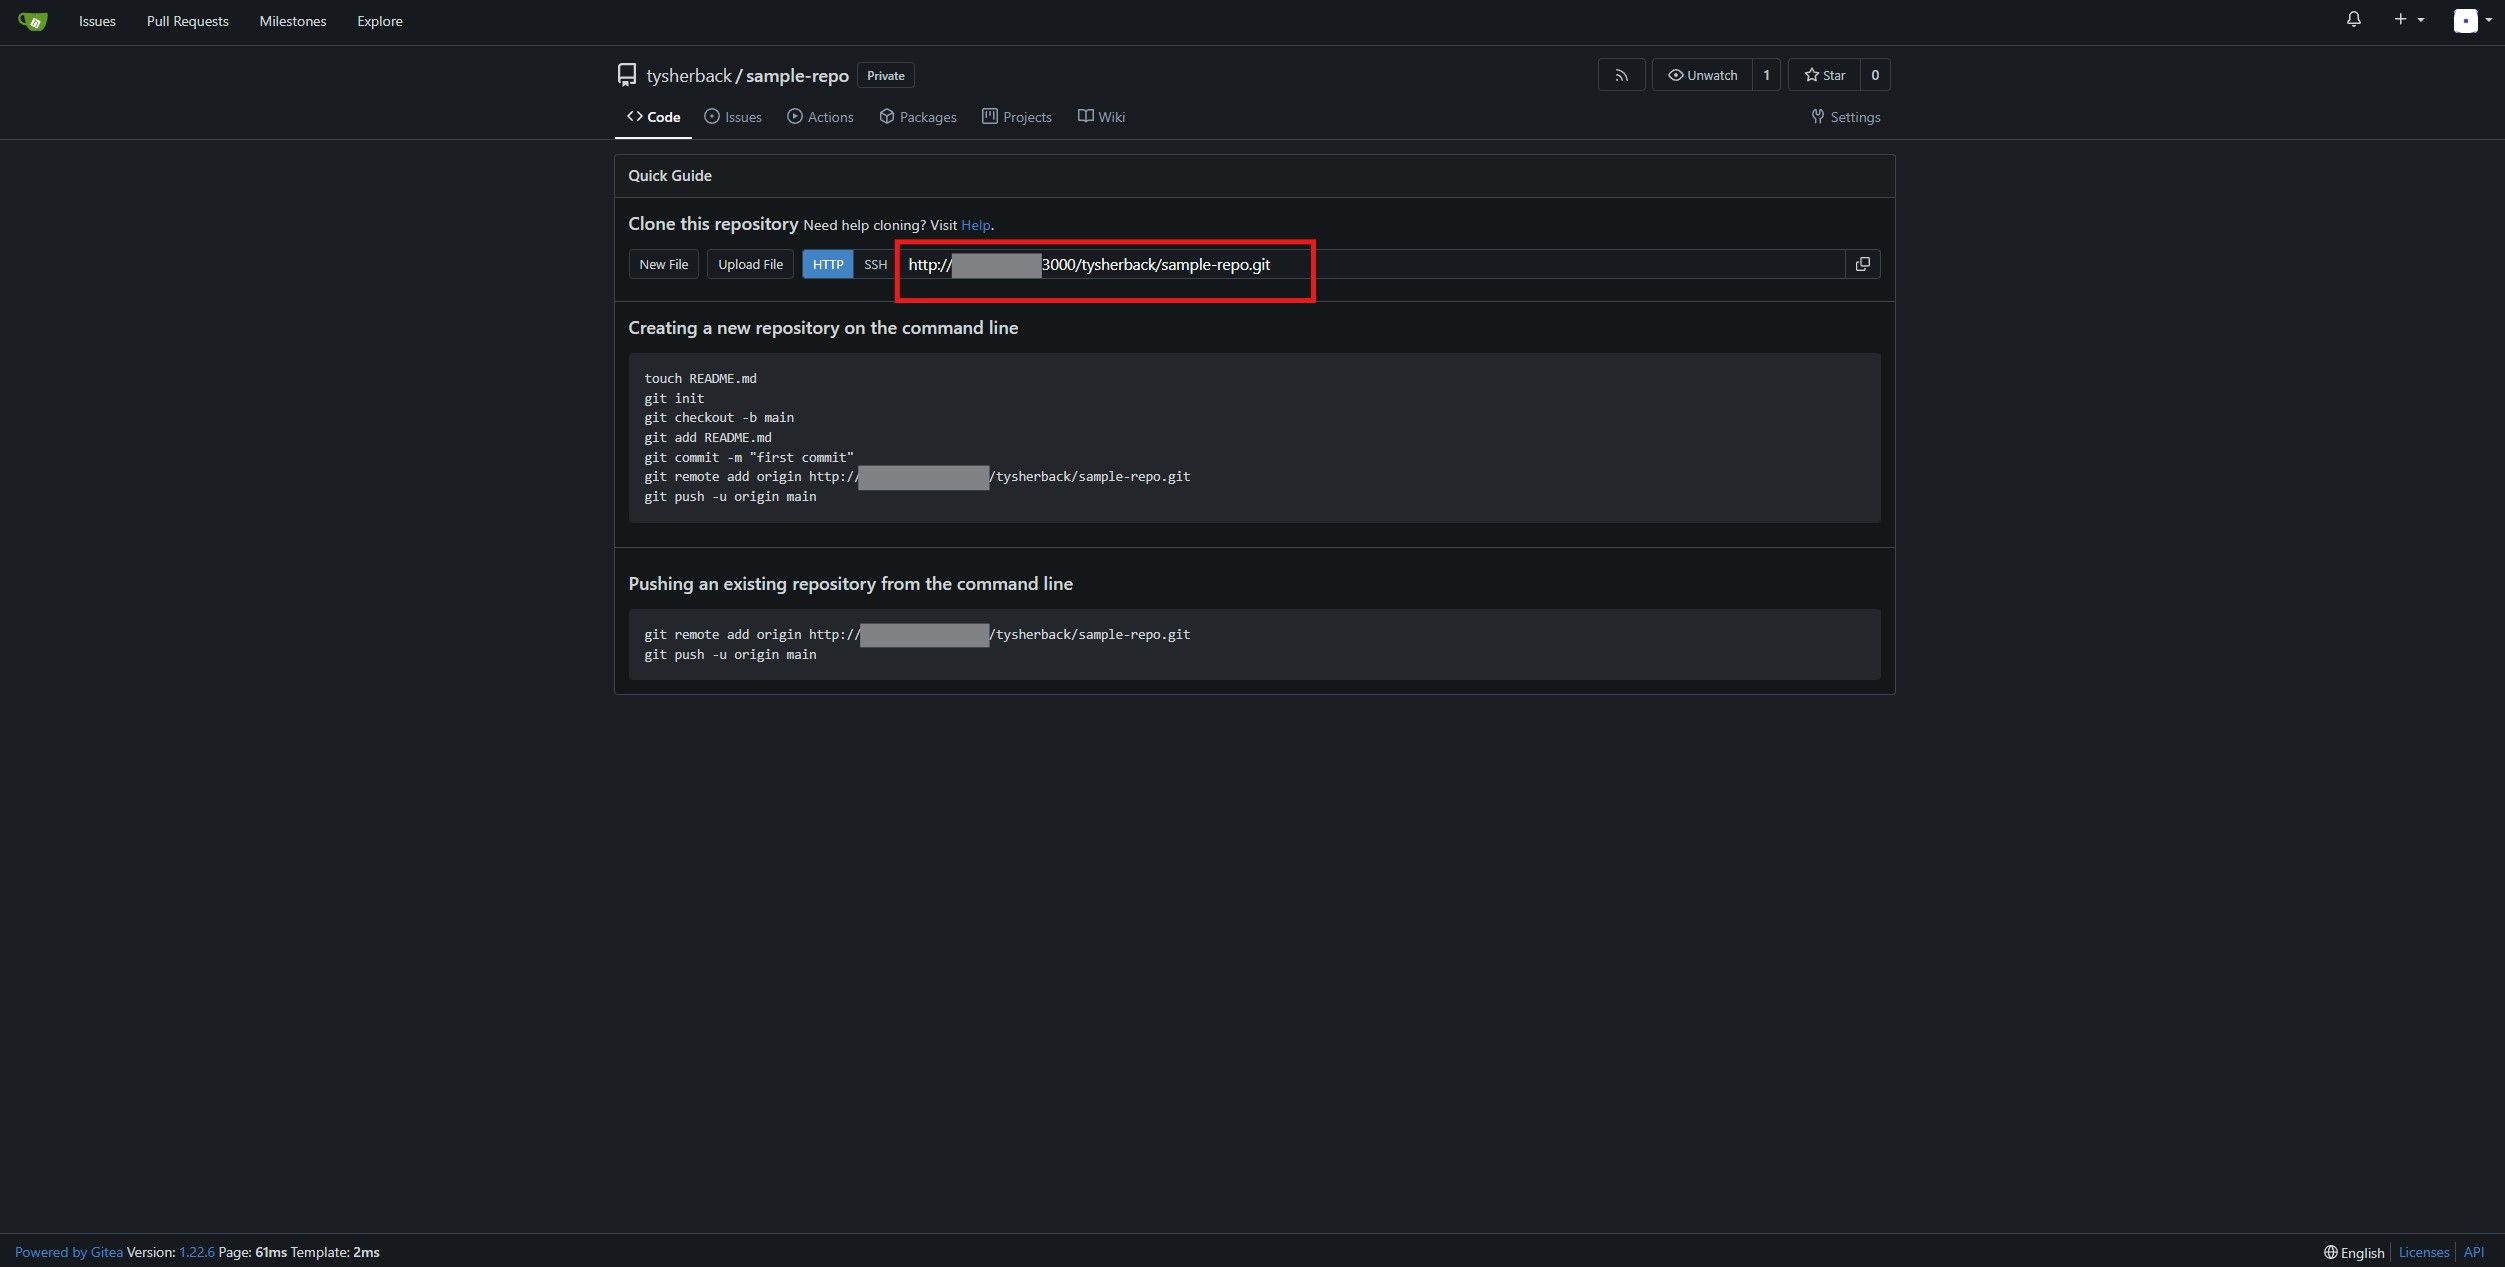Click the Upload File button
Screen dimensions: 2505x1267
point(749,262)
